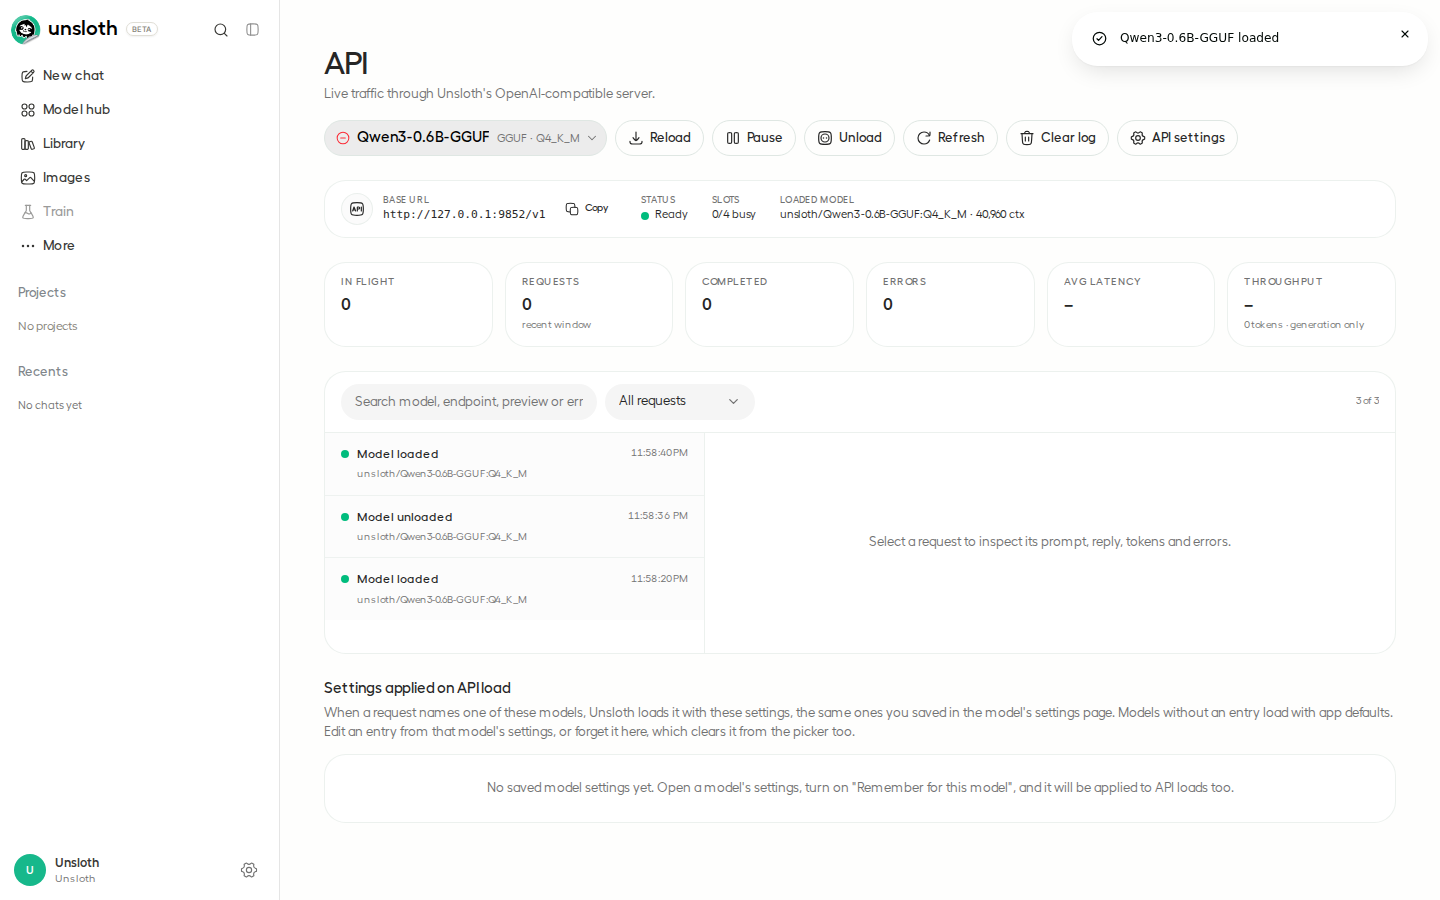Click the Avg Latency stat card
Viewport: 1440px width, 900px height.
coord(1131,305)
